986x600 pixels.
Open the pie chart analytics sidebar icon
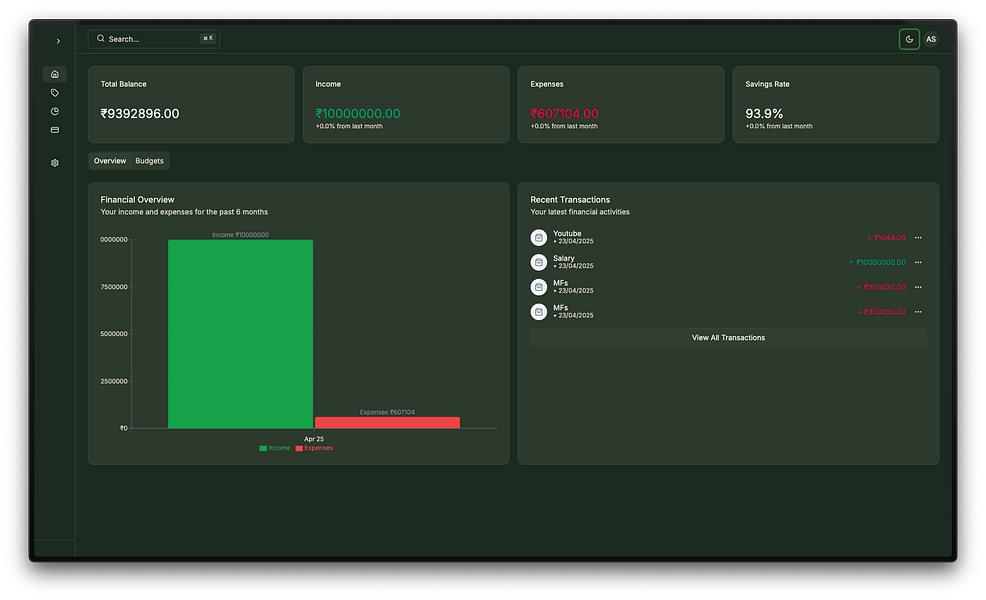click(55, 111)
